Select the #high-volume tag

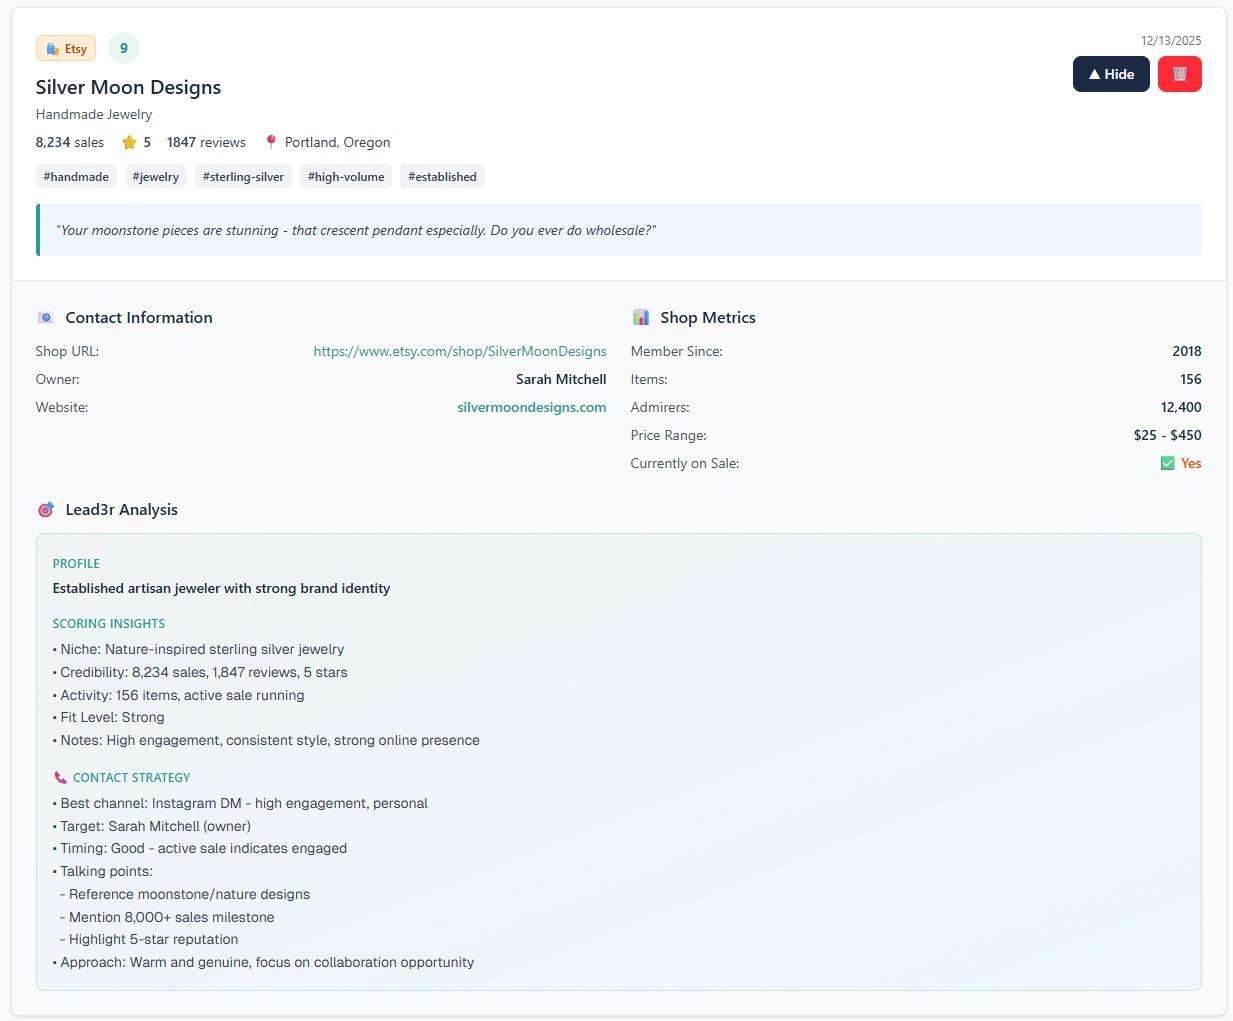346,177
